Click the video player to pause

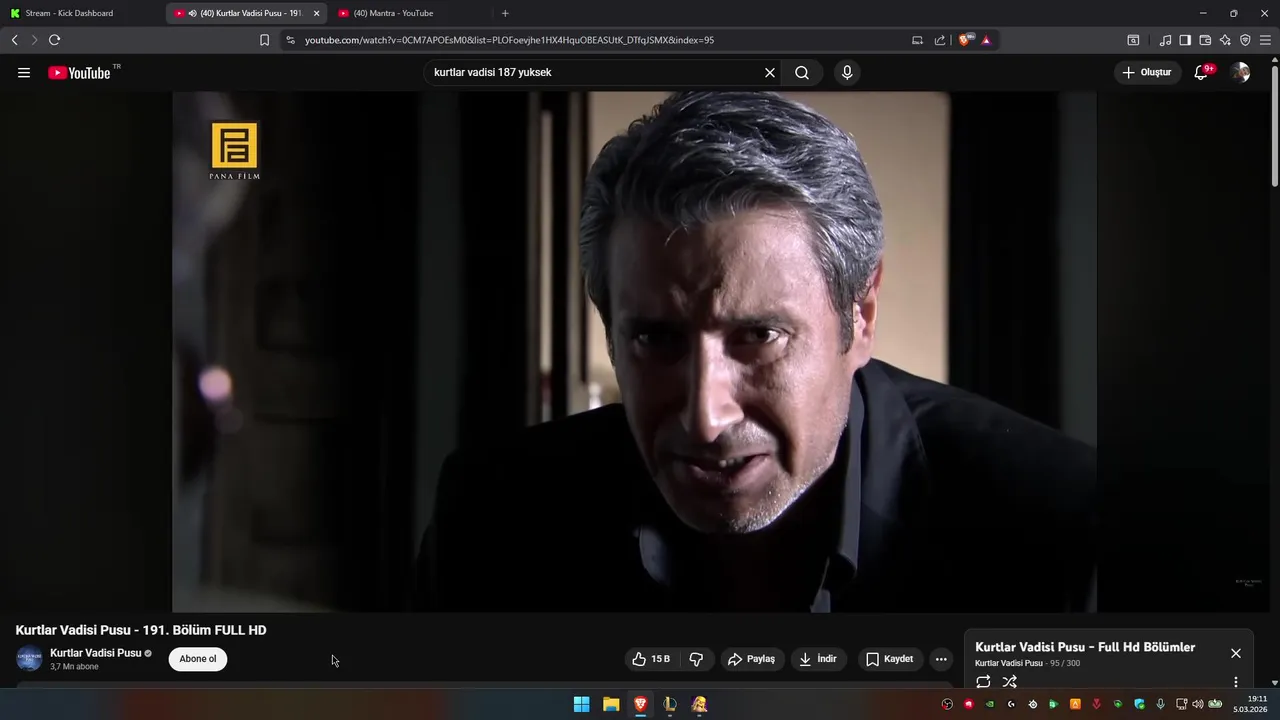click(x=634, y=352)
